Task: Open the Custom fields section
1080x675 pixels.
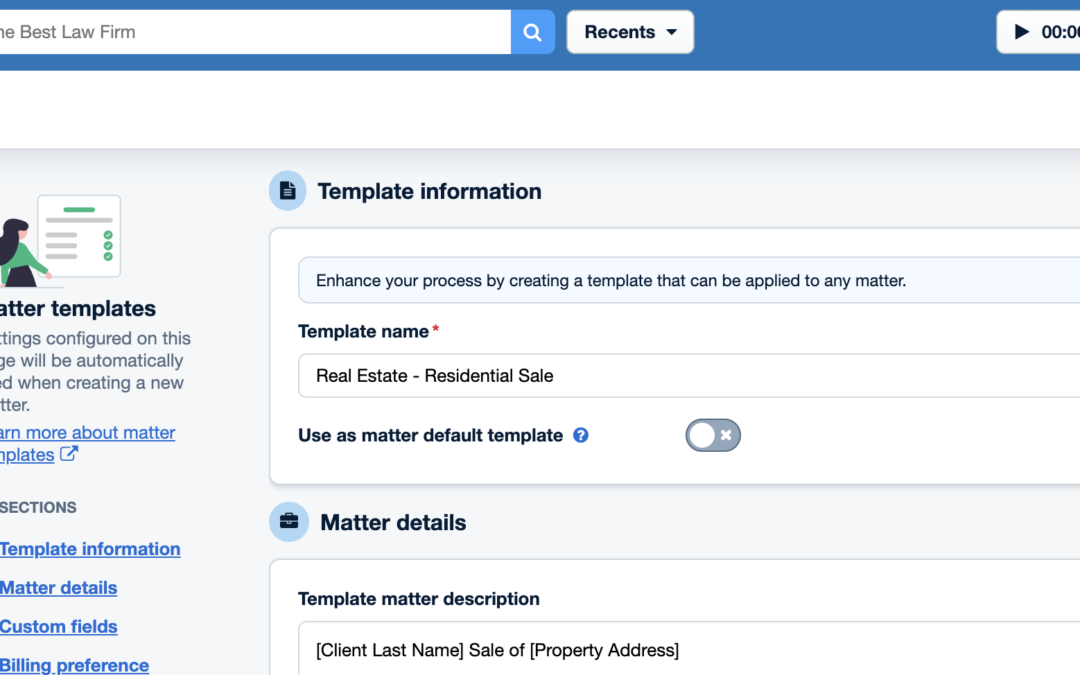Action: pos(58,627)
